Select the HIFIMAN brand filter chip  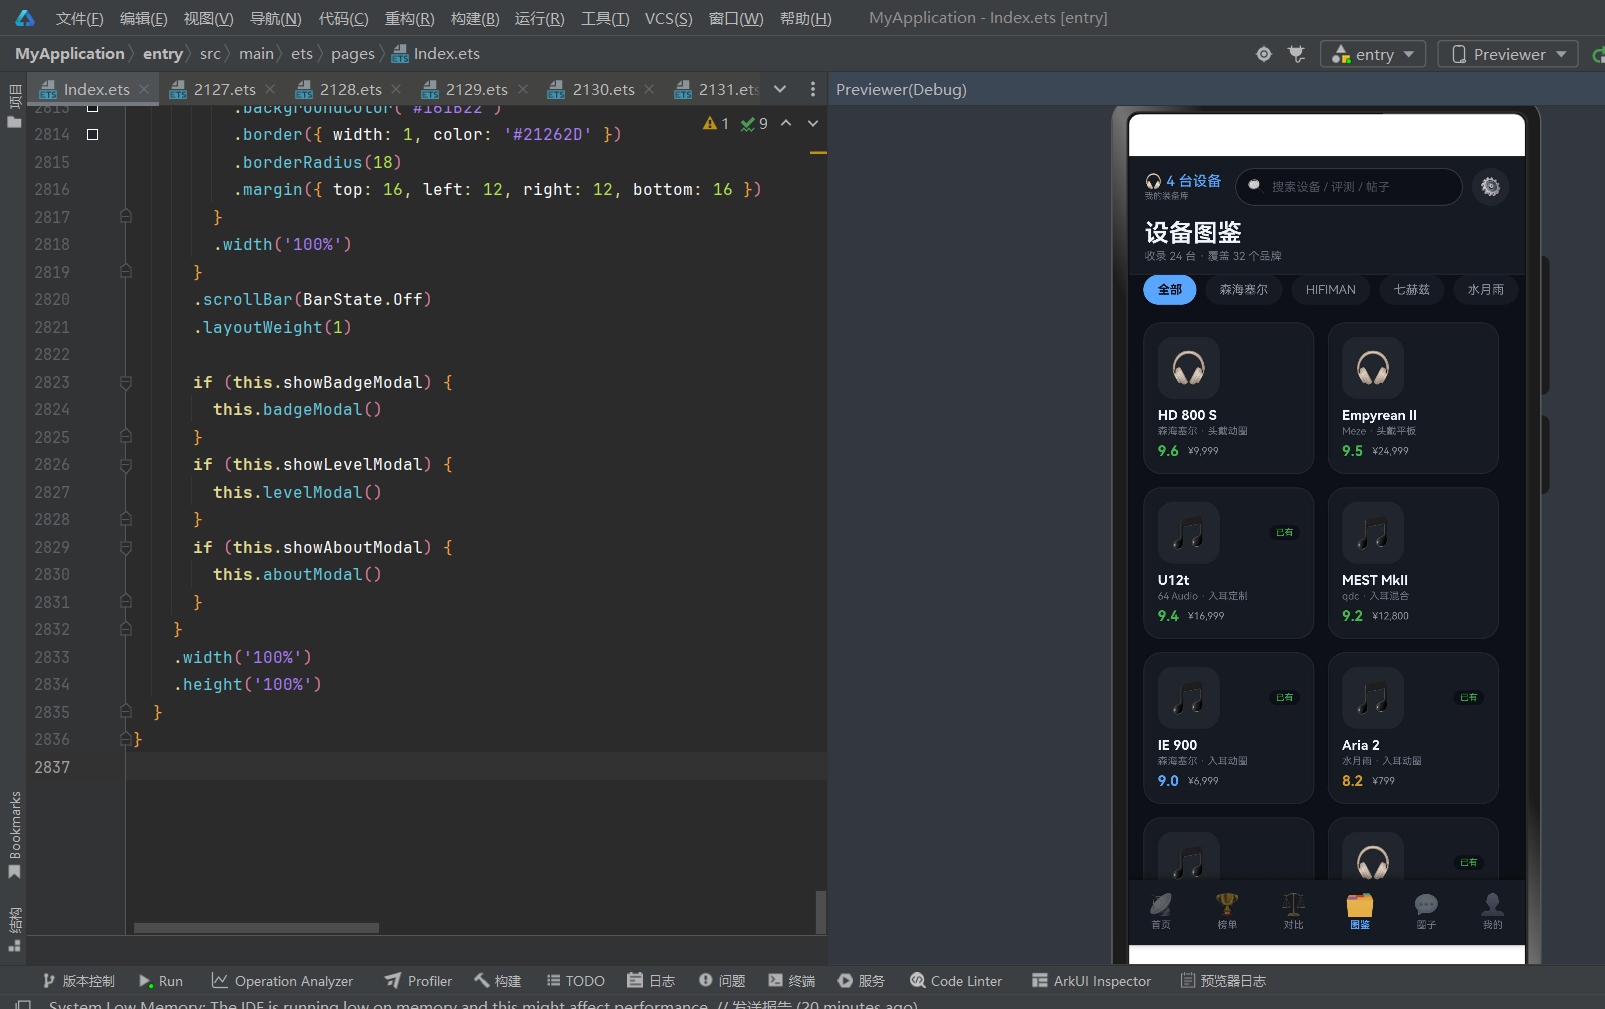[1331, 290]
